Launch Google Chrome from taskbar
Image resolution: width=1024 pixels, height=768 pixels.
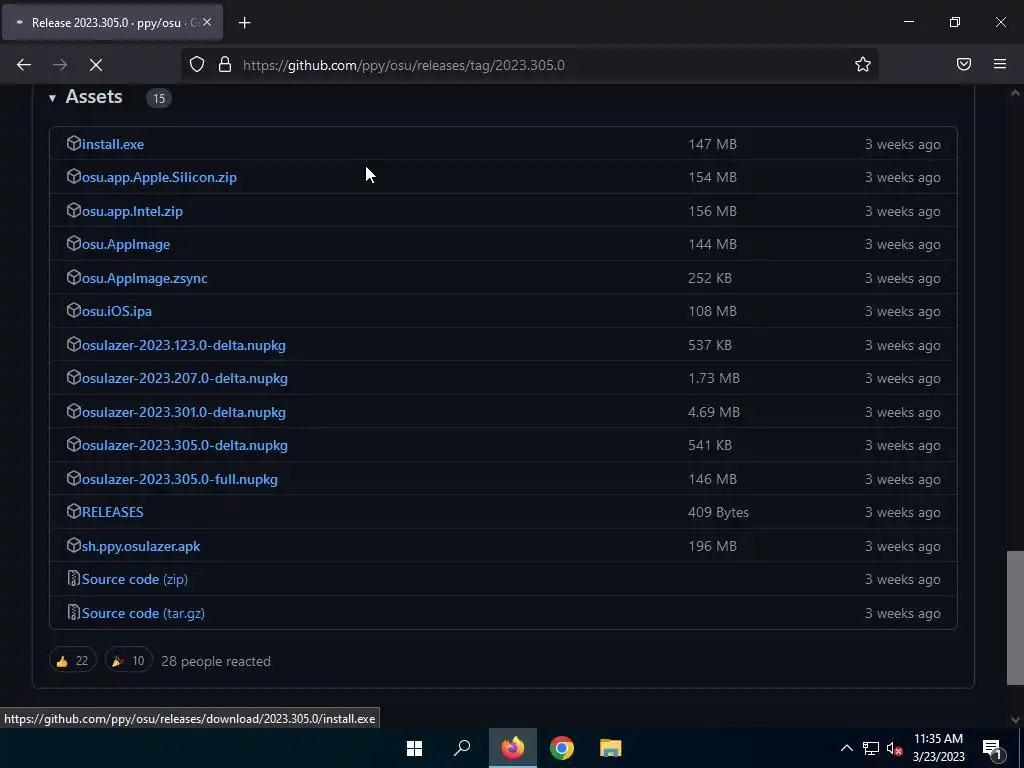pyautogui.click(x=562, y=748)
